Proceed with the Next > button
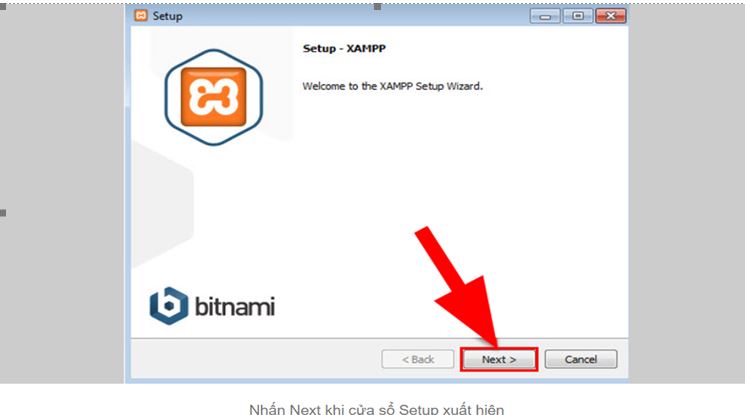The height and width of the screenshot is (415, 745). point(499,359)
